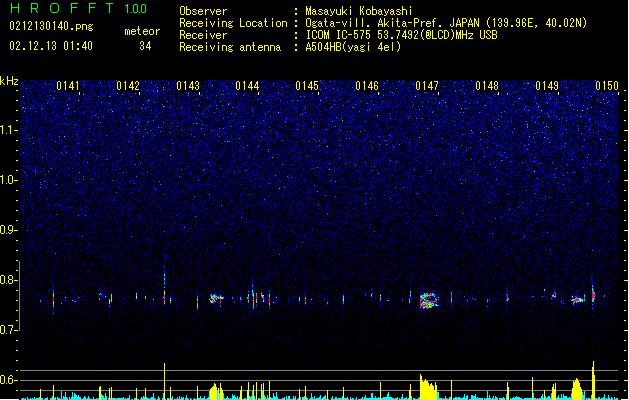Click the 1.1 kHz frequency axis label
Viewport: 629px width, 400px height.
click(x=9, y=130)
